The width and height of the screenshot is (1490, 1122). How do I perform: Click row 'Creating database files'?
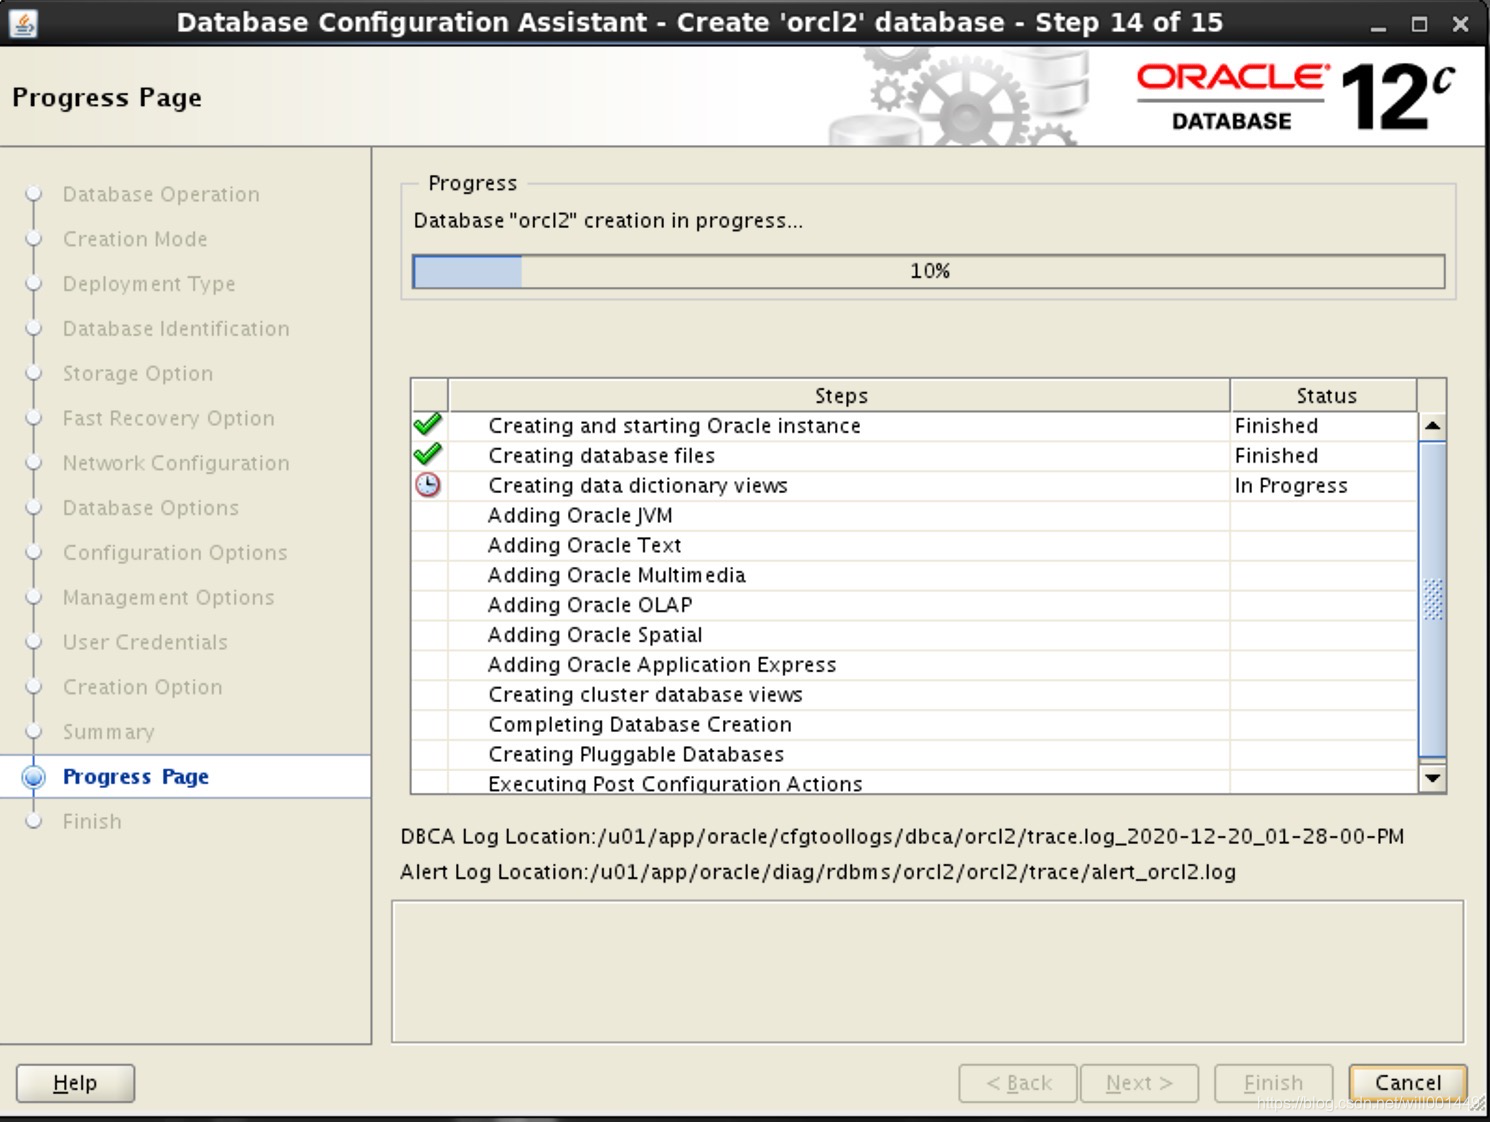914,456
